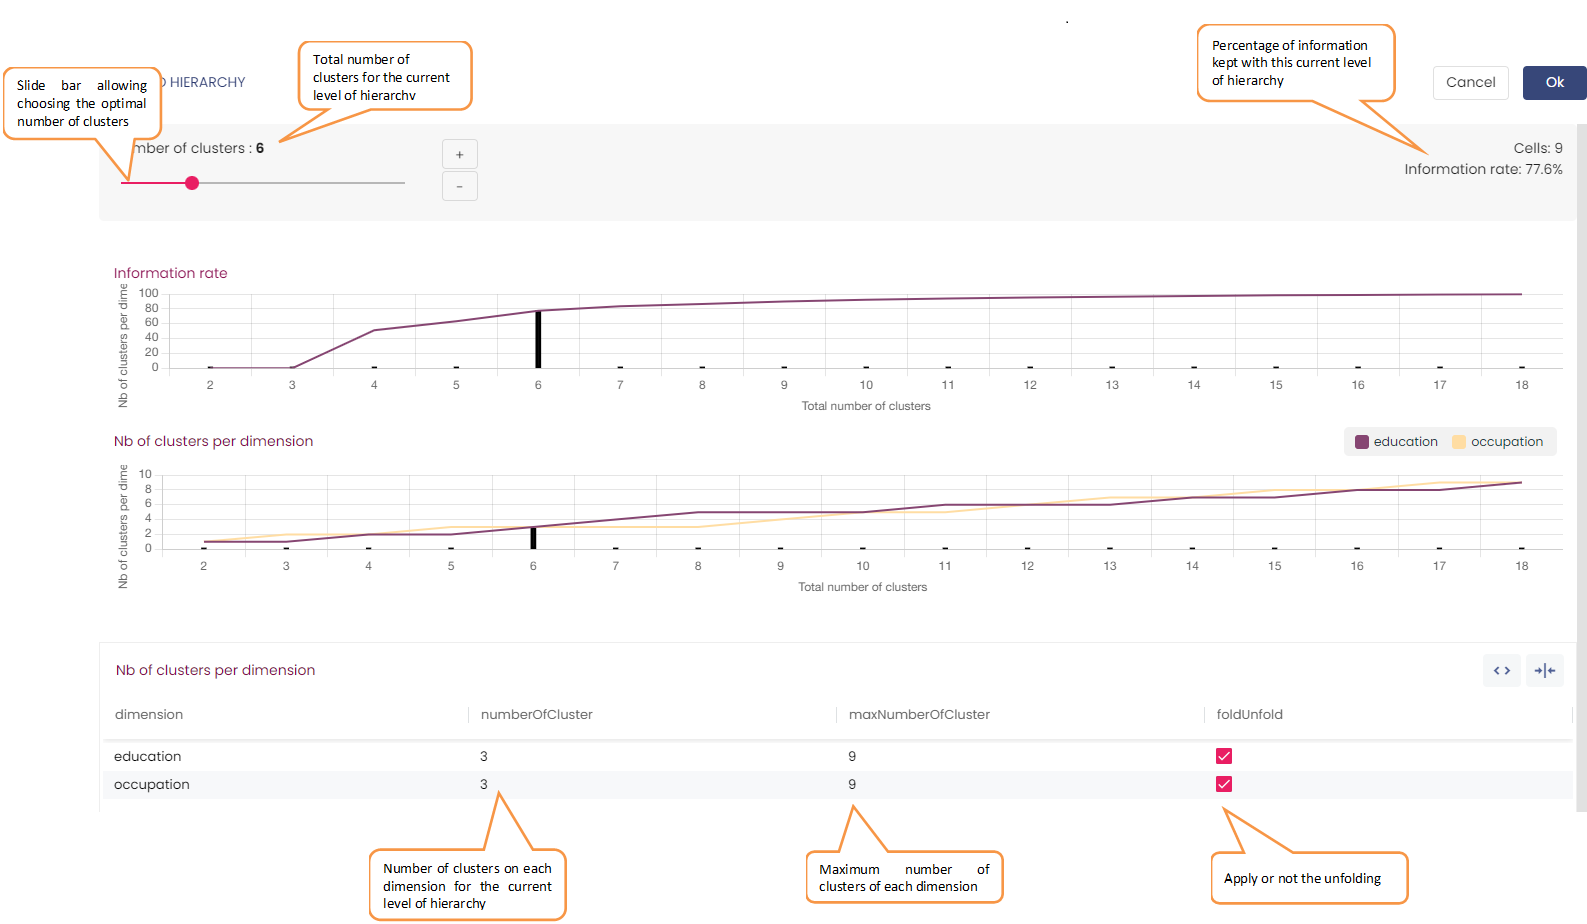The width and height of the screenshot is (1587, 924).
Task: Click the fold all dimensions icon
Action: pyautogui.click(x=1544, y=670)
